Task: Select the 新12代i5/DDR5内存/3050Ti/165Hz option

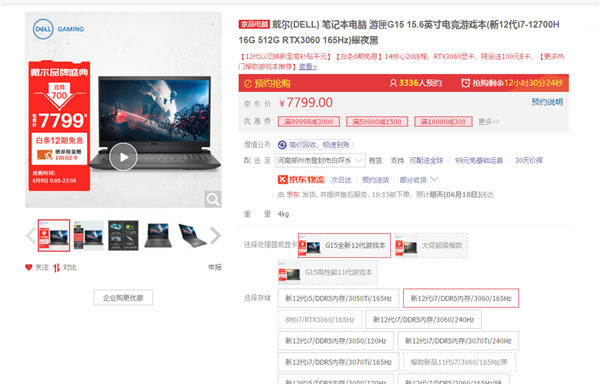Action: (x=338, y=298)
